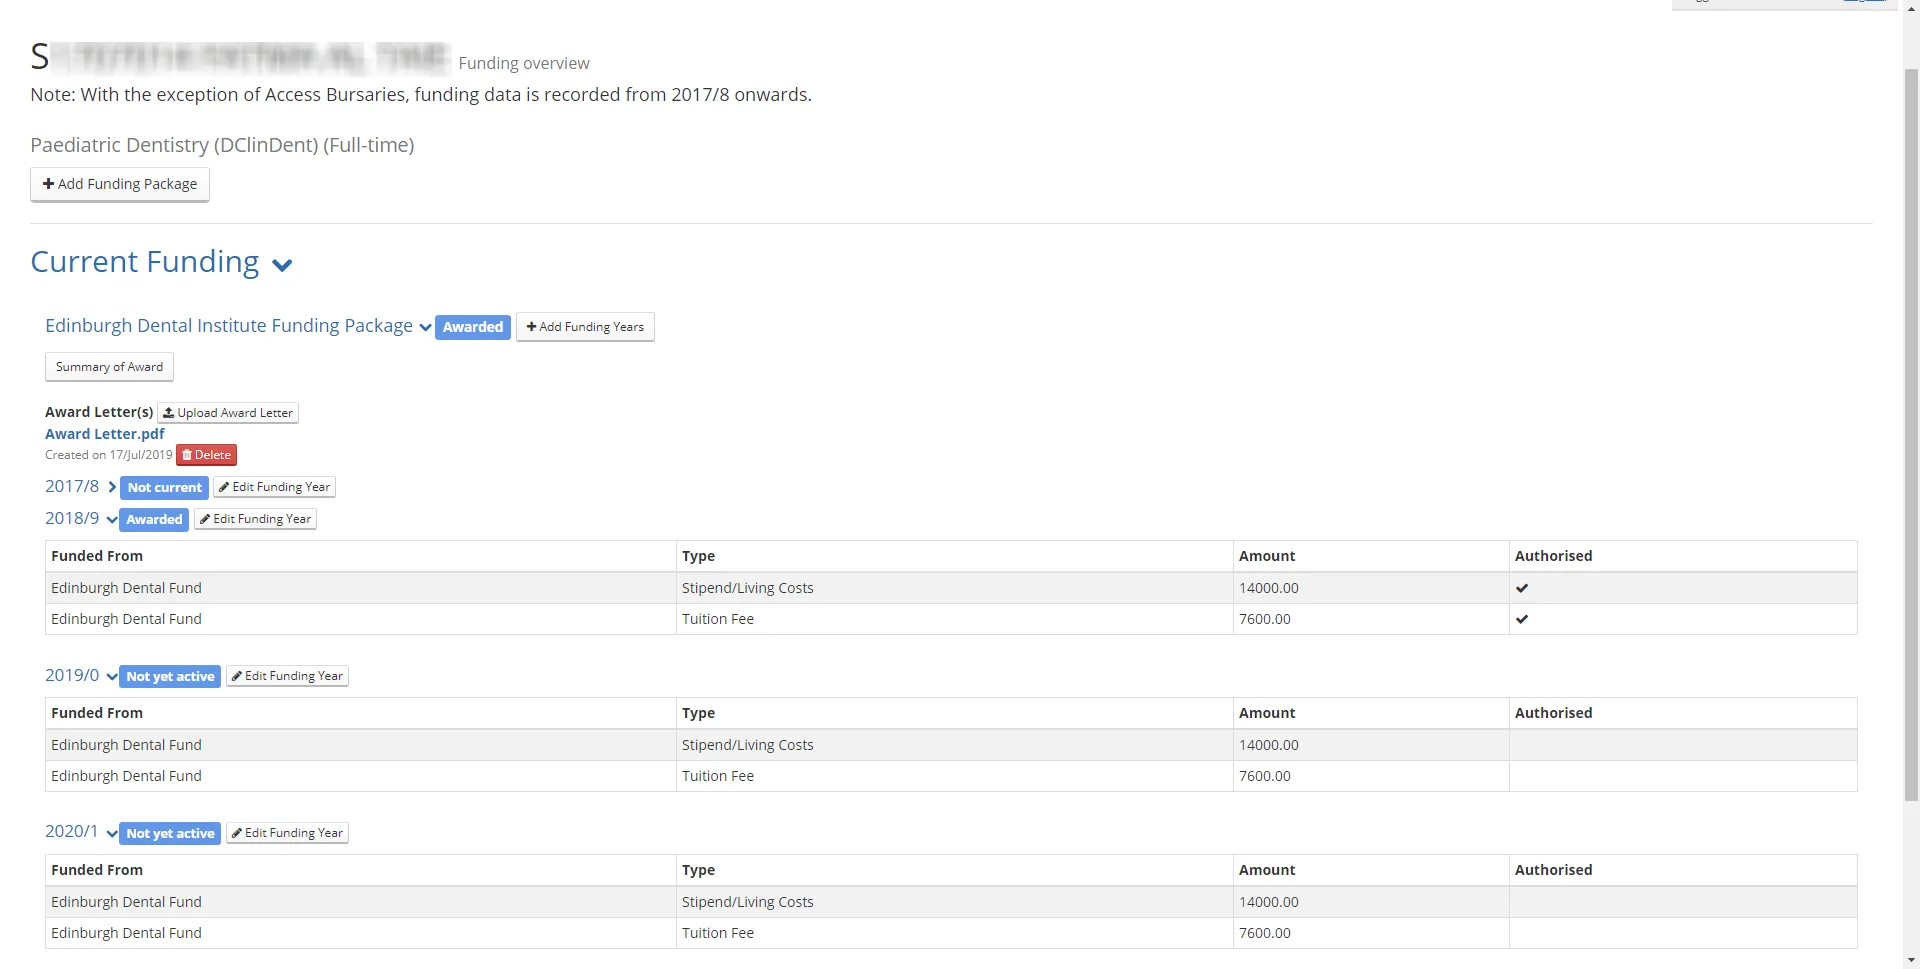
Task: Collapse the 2018/9 funding year
Action: (x=111, y=520)
